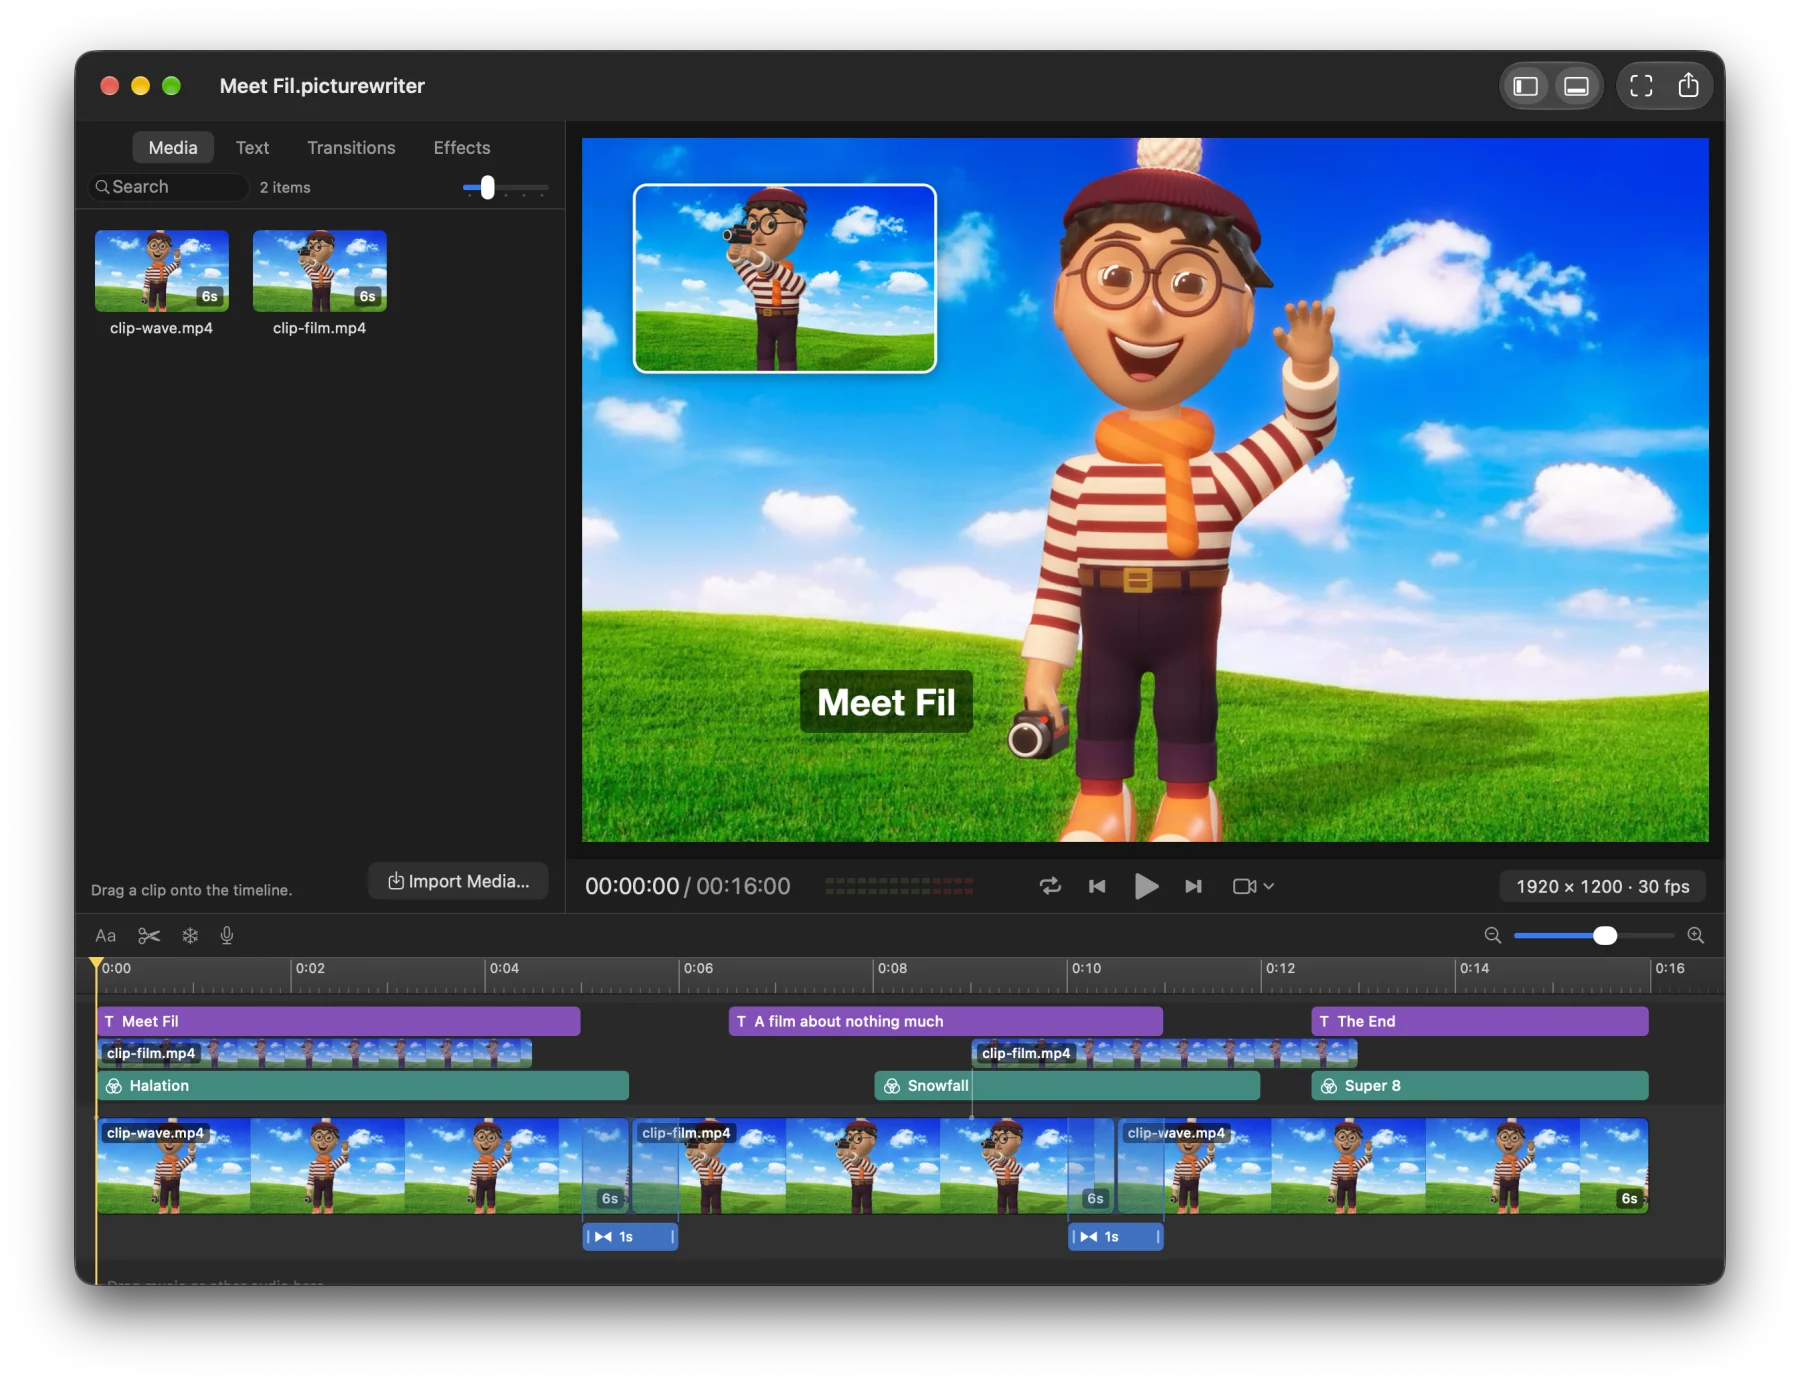Select The End title clip
Screen dimensions: 1800x1384
[x=1480, y=1021]
